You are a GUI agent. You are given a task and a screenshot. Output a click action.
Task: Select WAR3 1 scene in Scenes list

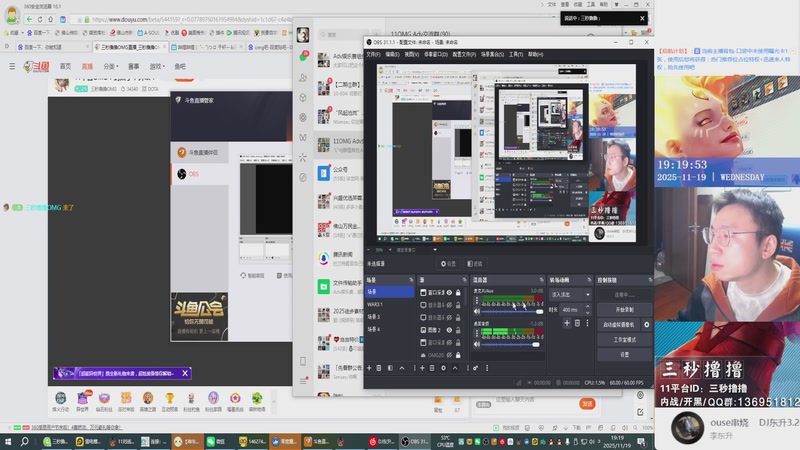pos(390,304)
